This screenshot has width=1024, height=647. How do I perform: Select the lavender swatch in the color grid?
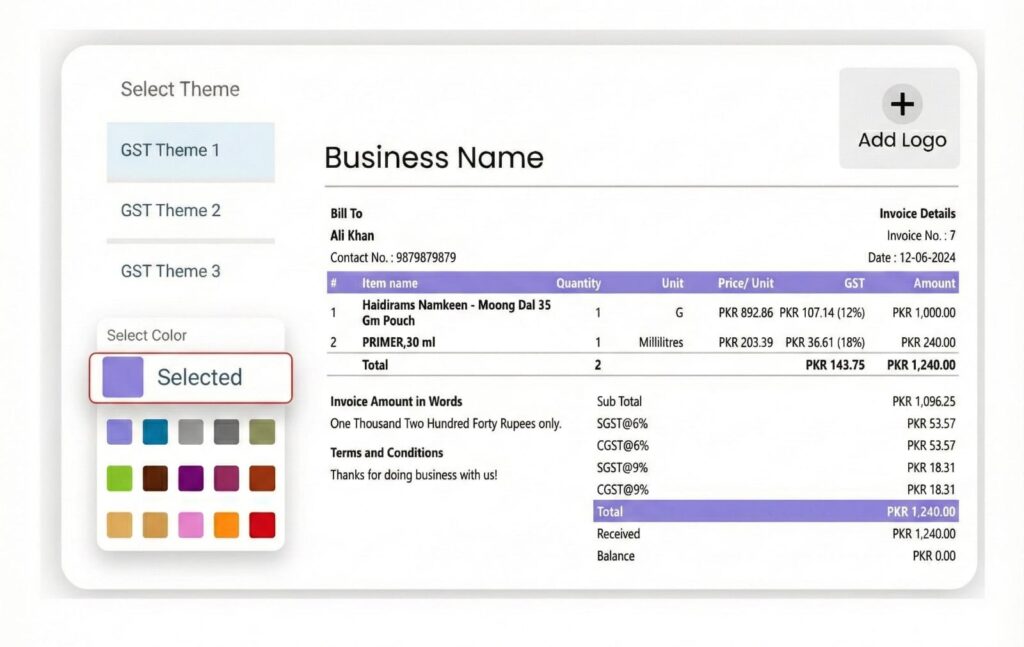119,431
